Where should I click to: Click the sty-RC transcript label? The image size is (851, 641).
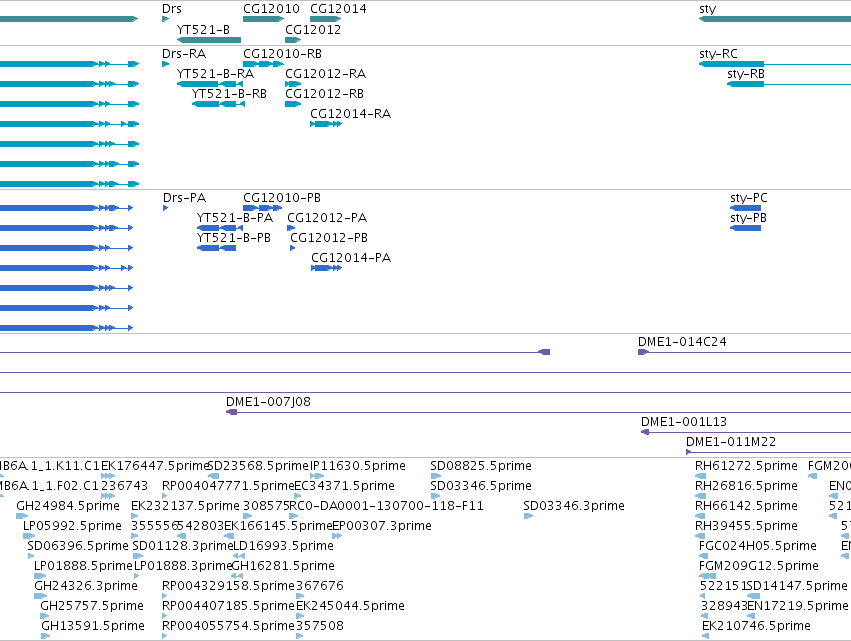(719, 54)
